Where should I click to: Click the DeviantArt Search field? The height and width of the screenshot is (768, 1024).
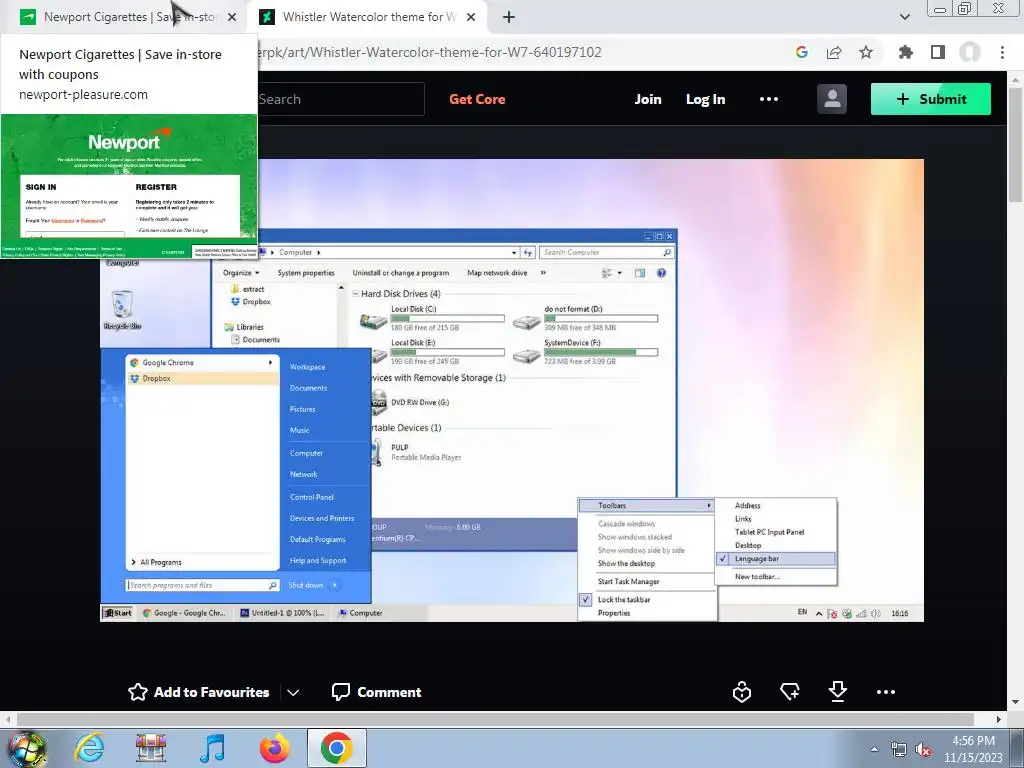coord(340,99)
